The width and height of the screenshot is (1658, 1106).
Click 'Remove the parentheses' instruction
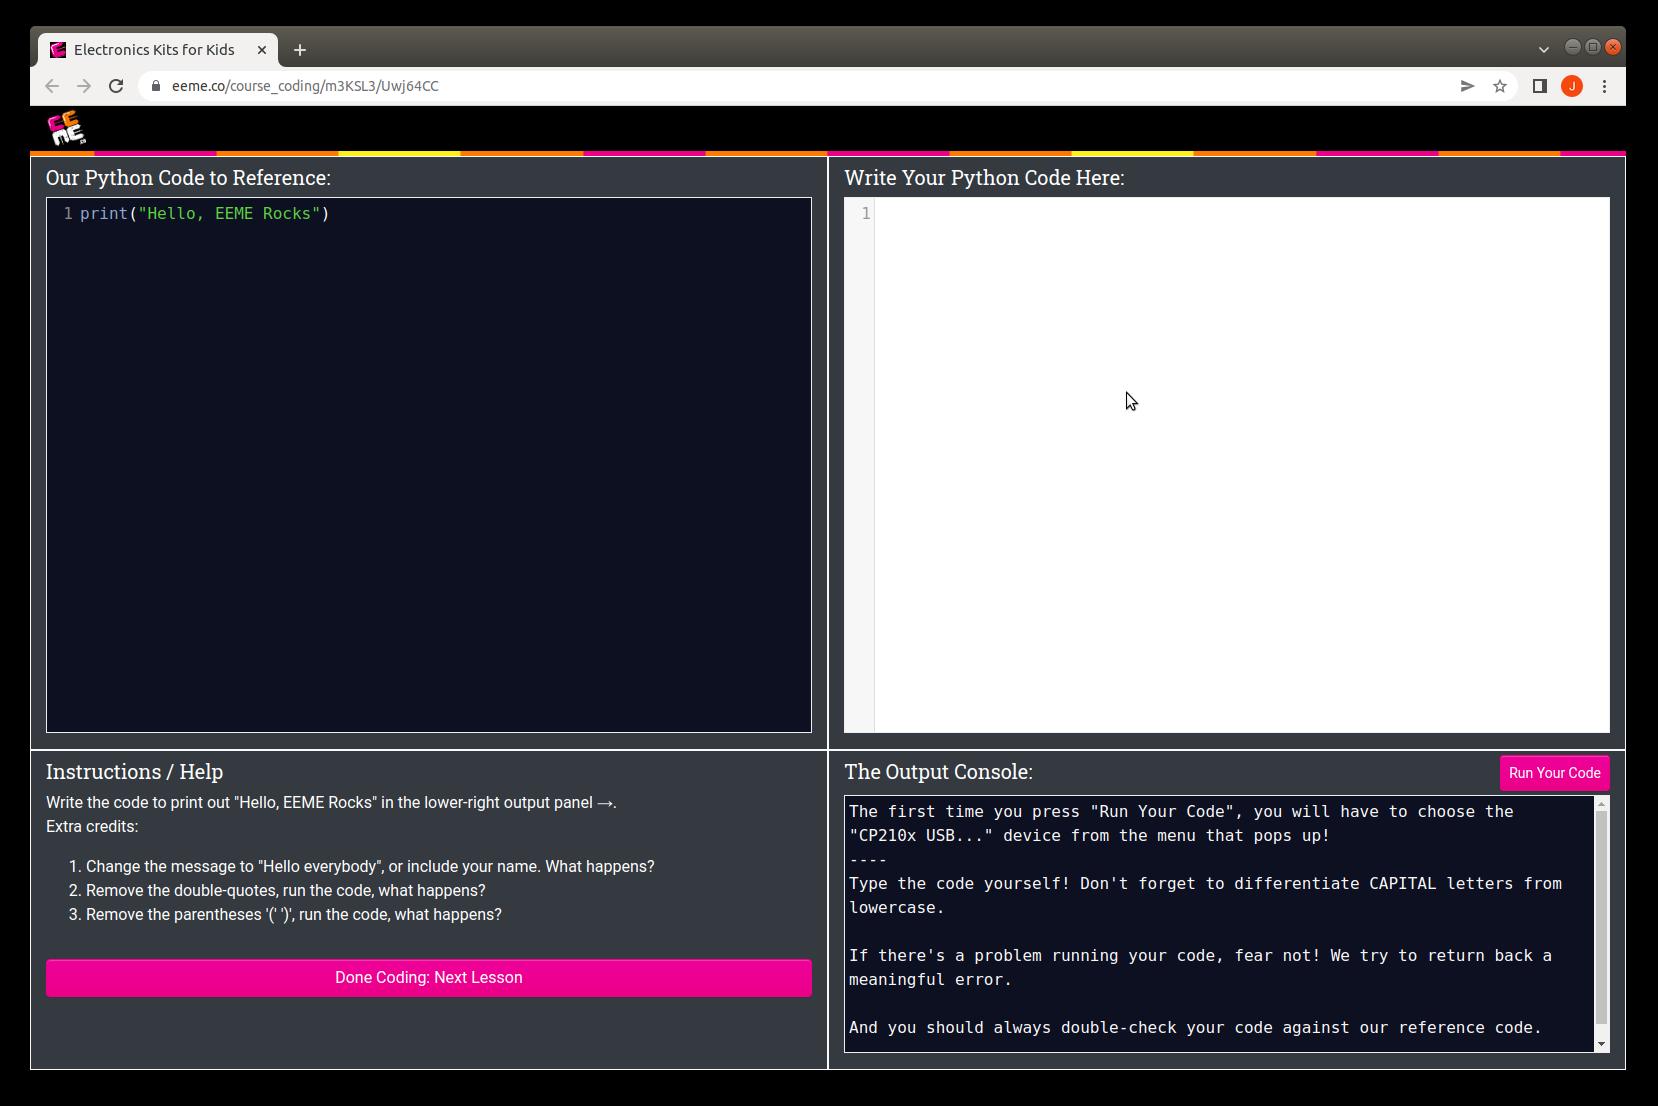point(293,915)
